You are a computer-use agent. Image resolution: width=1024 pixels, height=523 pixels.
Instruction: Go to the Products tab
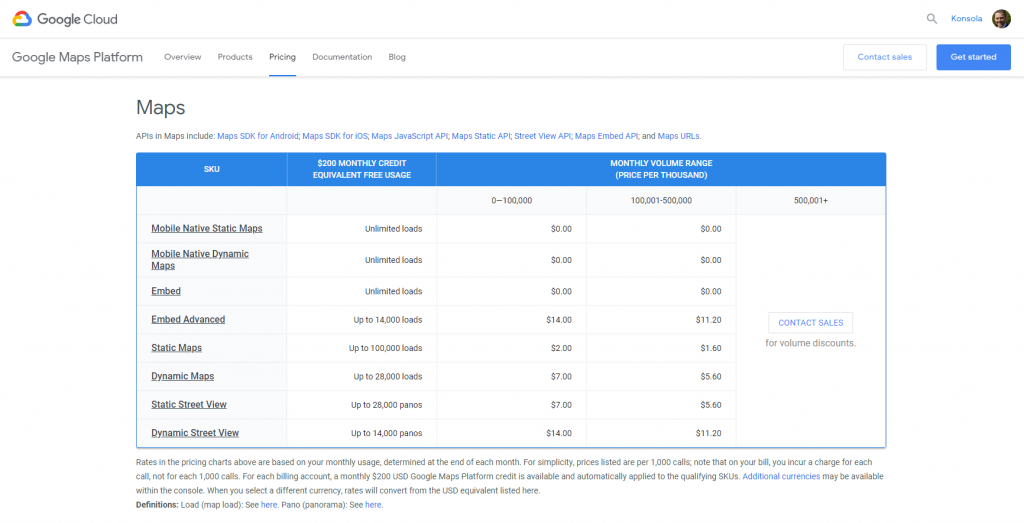235,57
